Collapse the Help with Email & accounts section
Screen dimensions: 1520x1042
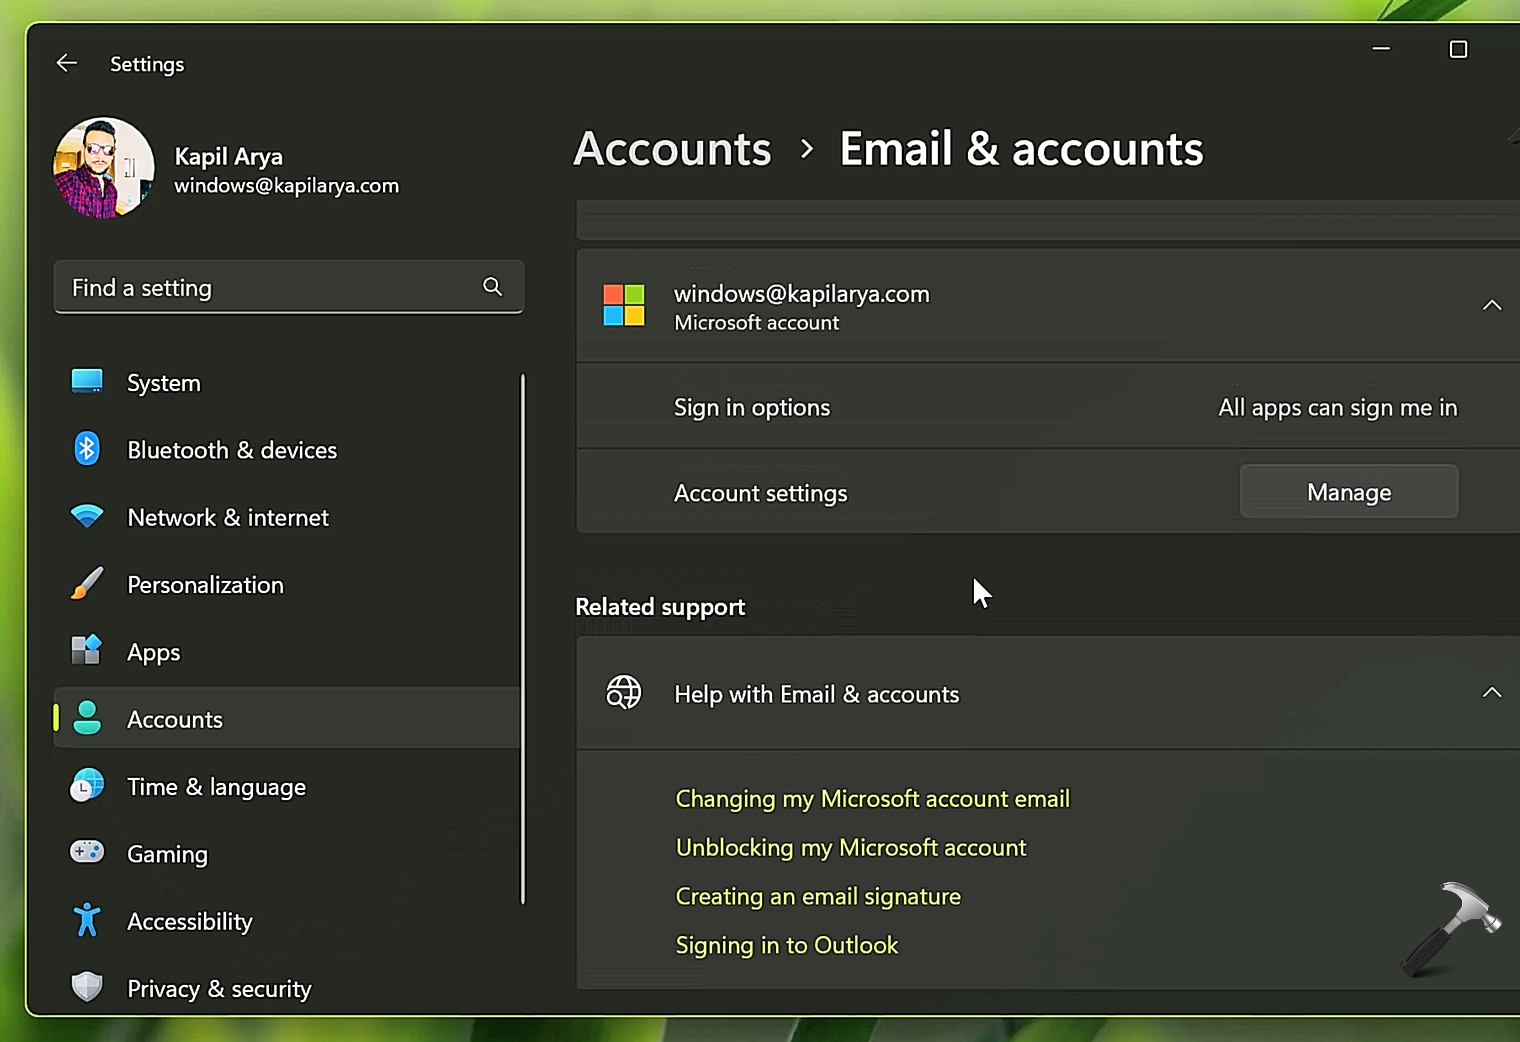[x=1491, y=693]
